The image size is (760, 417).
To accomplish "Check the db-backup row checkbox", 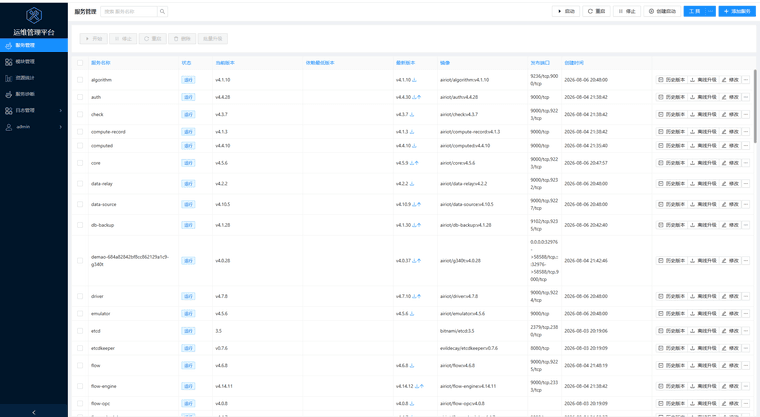I will (x=80, y=225).
